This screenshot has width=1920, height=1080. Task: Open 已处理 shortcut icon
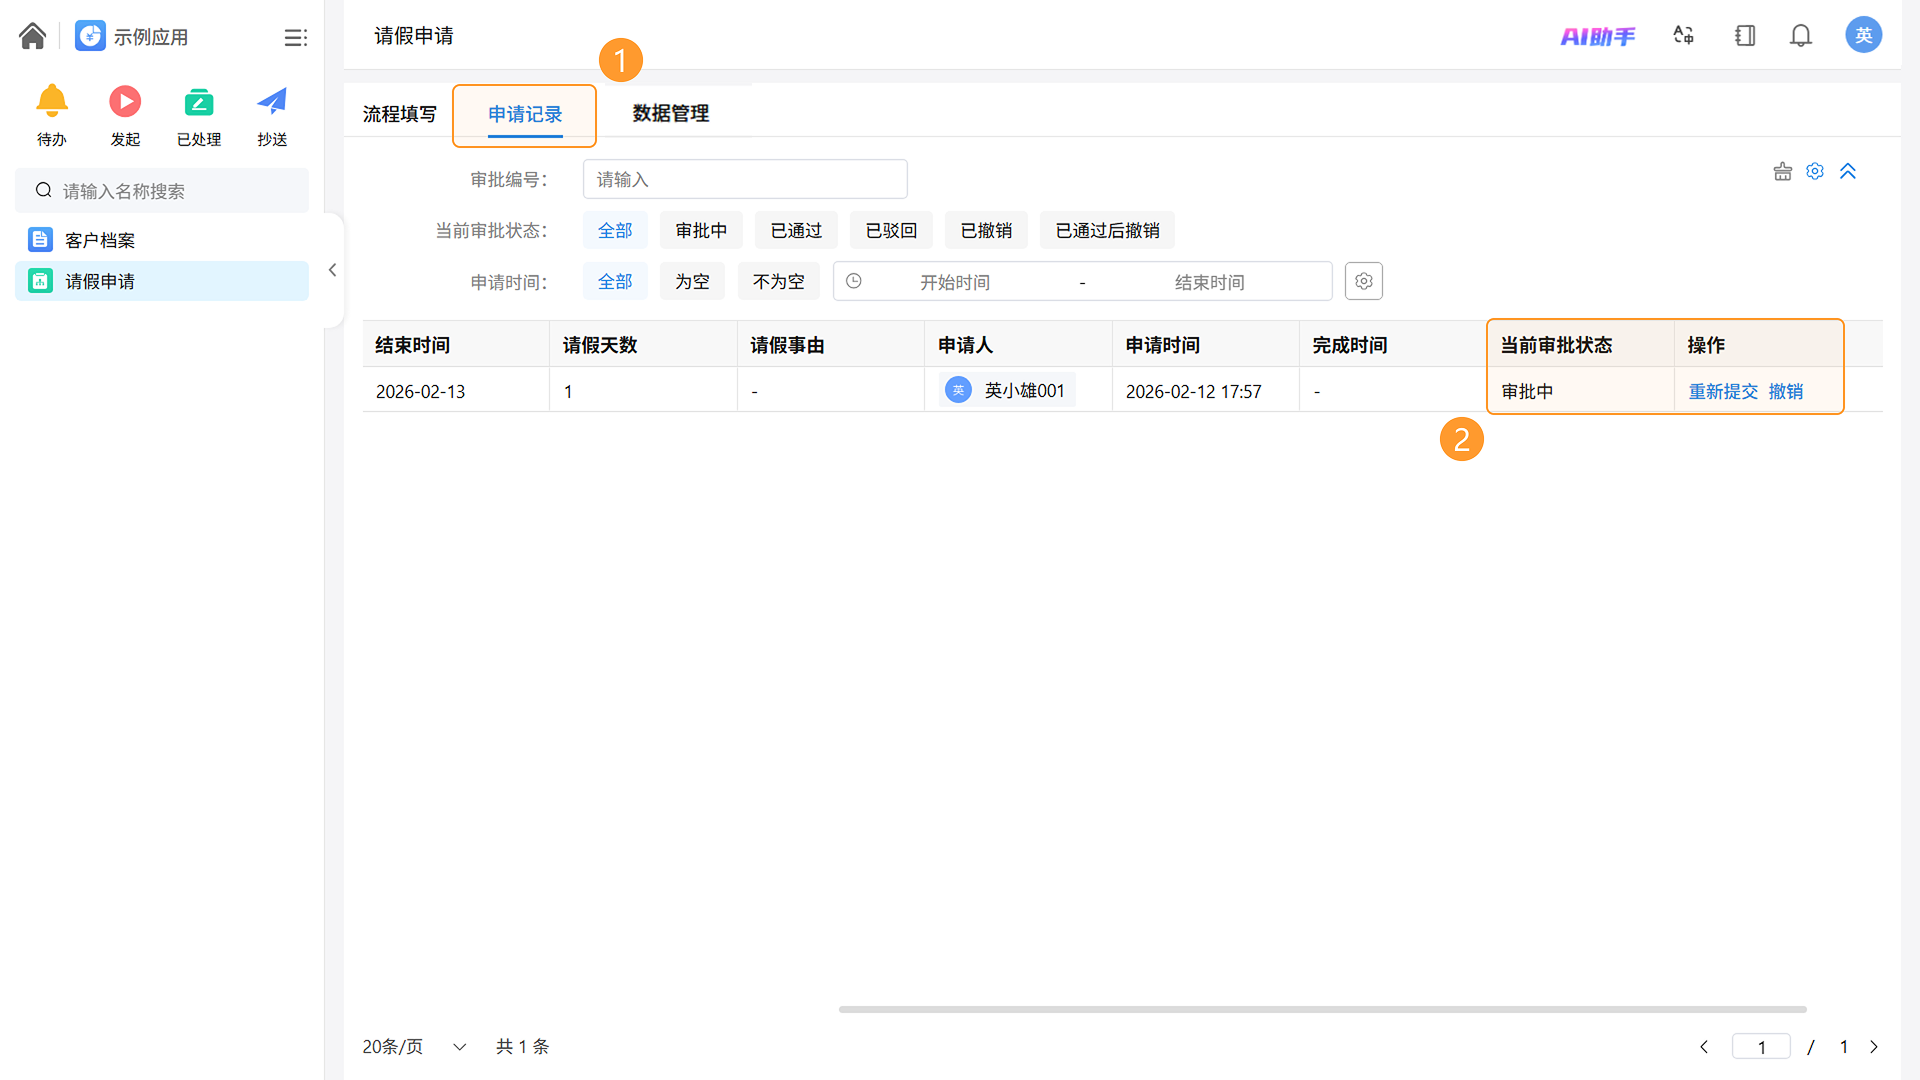click(199, 102)
